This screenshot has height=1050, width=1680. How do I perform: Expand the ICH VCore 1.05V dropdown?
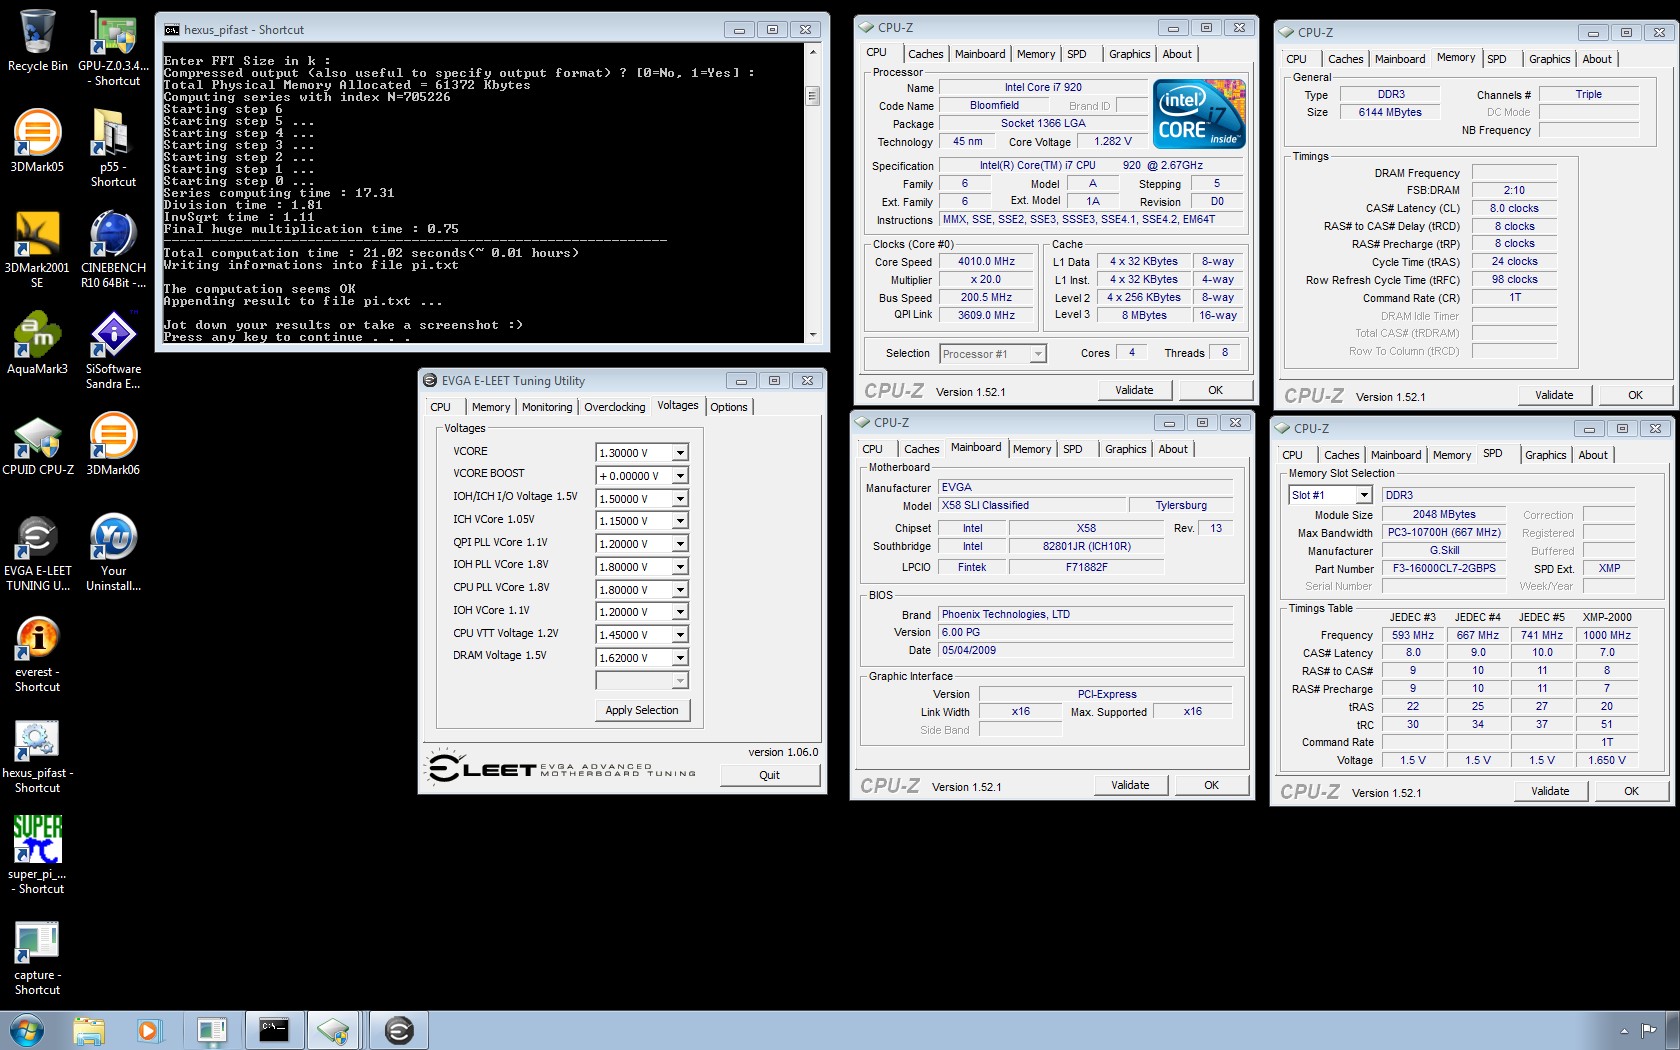[x=680, y=521]
